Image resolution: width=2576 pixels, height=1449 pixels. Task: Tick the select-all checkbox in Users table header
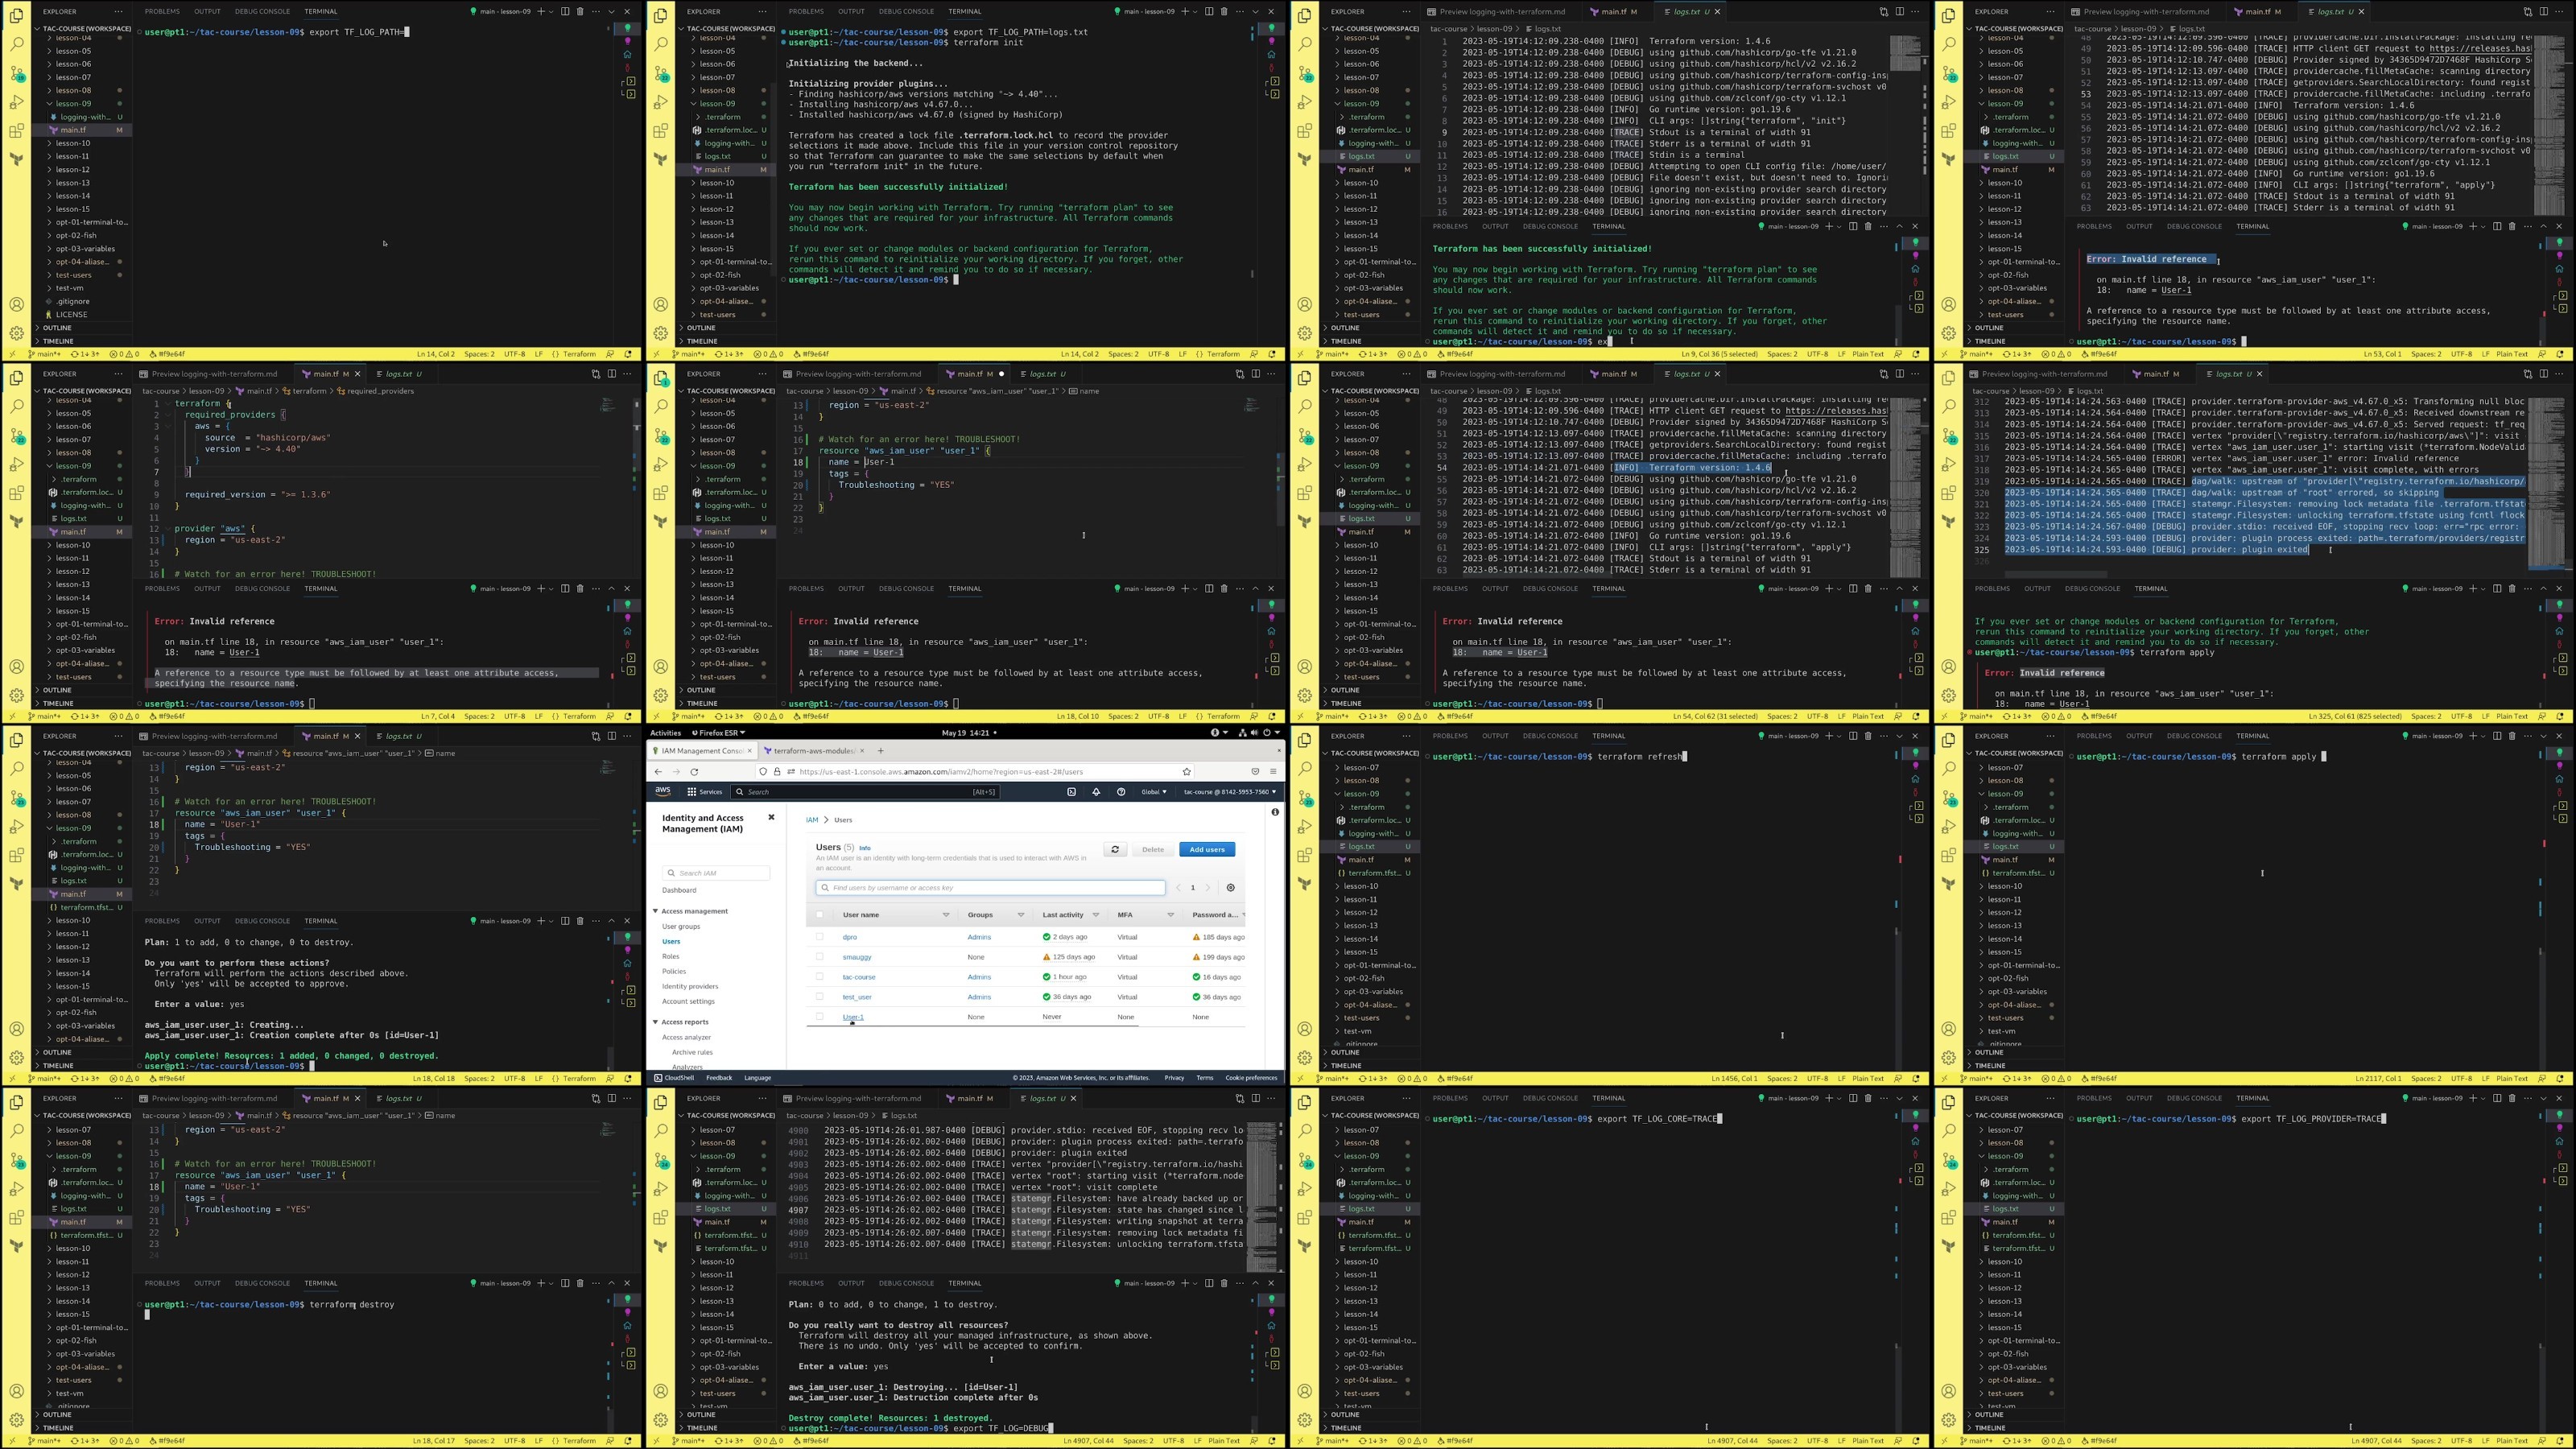(x=820, y=915)
